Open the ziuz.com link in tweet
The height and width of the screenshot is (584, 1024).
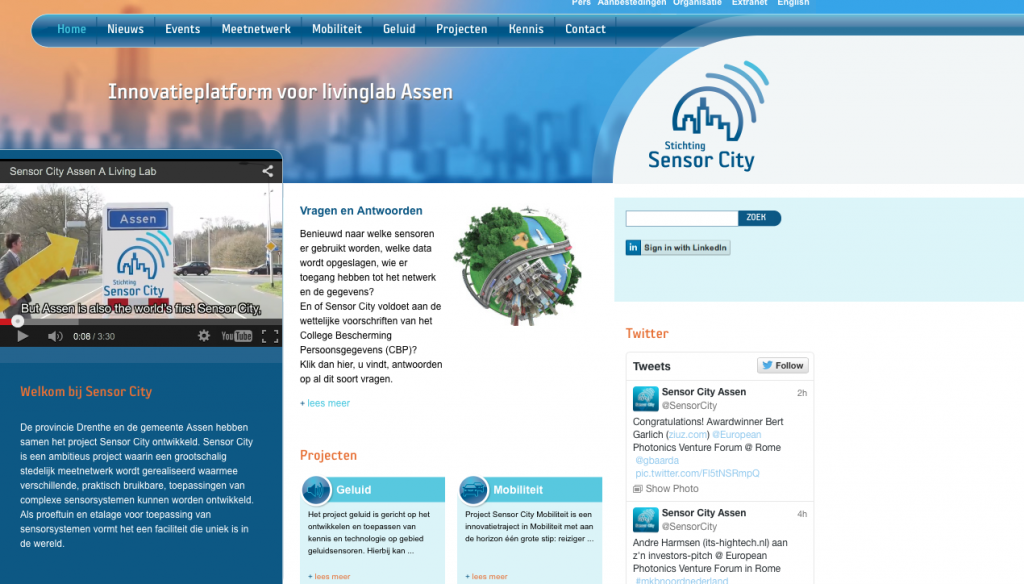(x=688, y=434)
